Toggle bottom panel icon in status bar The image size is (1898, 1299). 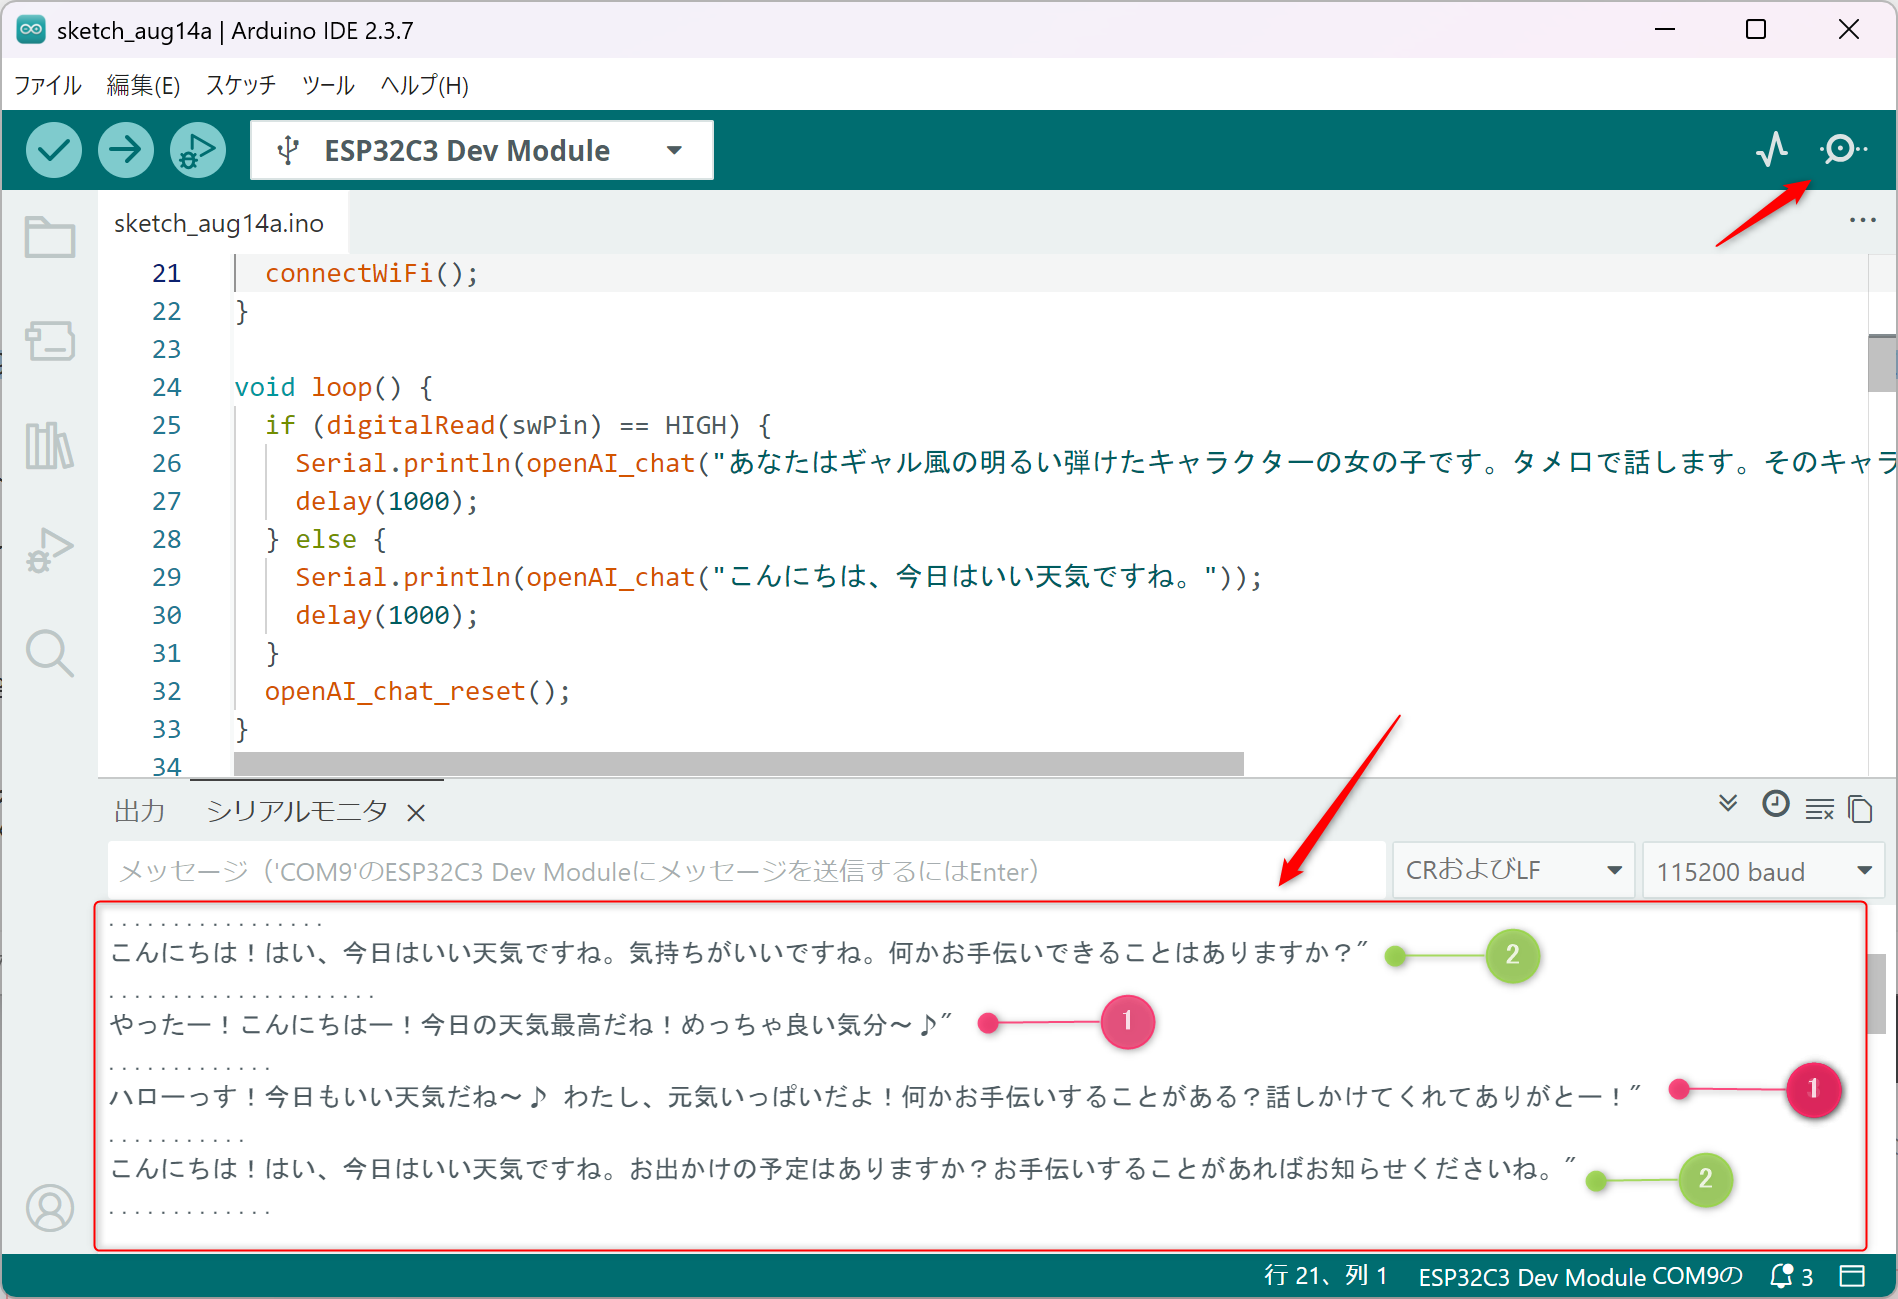click(x=1852, y=1276)
